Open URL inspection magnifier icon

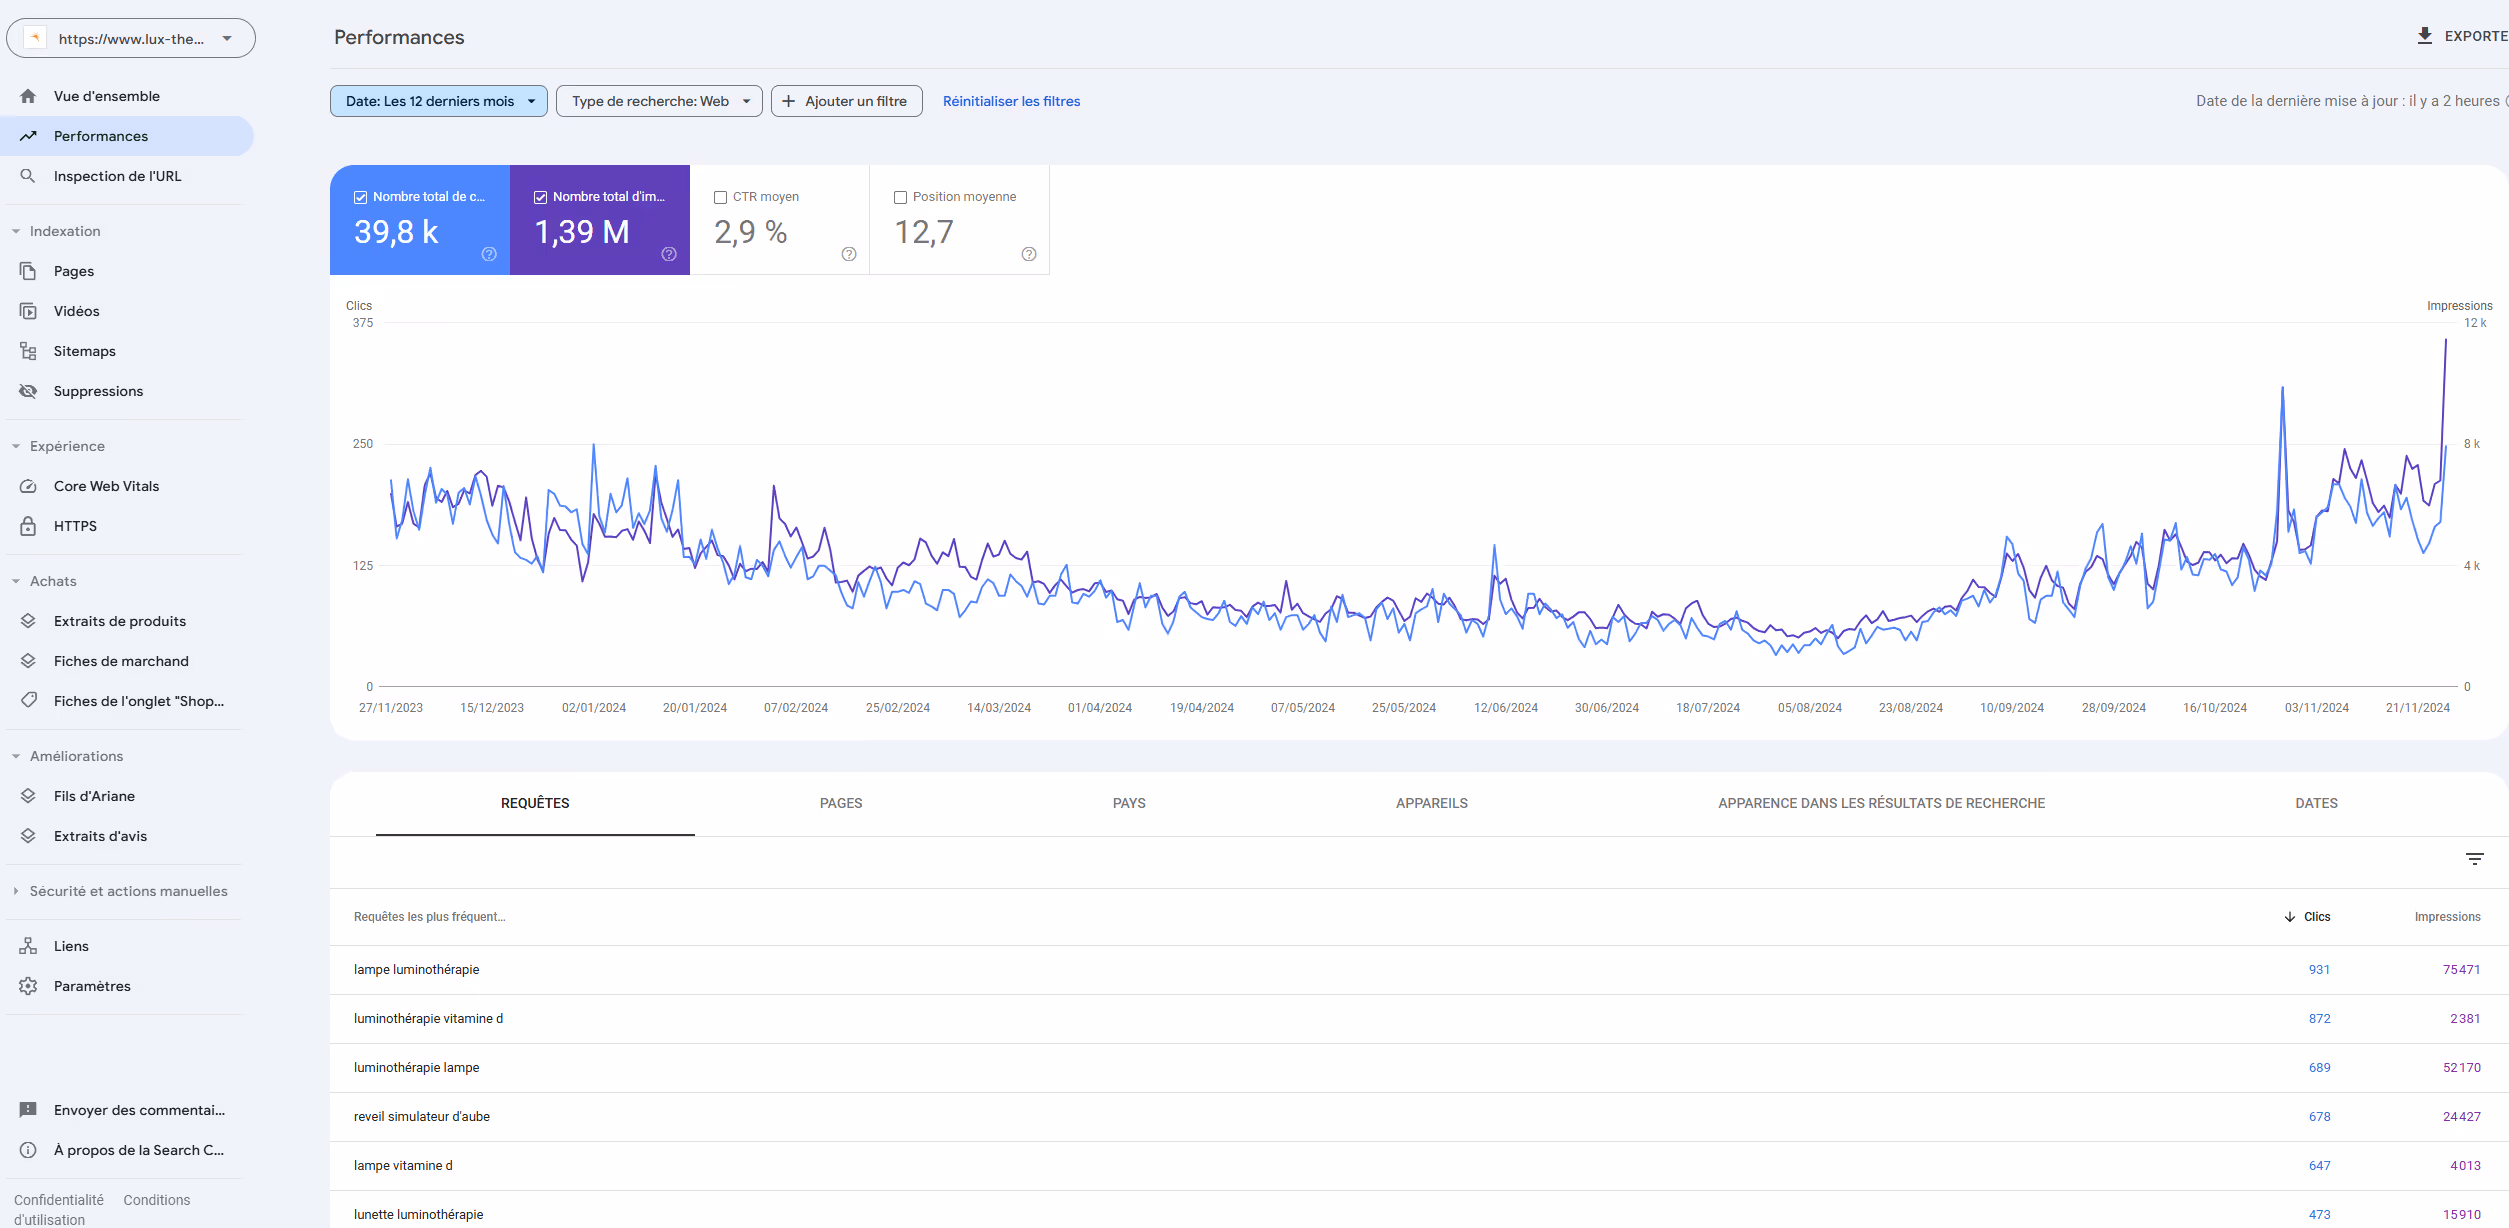[x=28, y=176]
